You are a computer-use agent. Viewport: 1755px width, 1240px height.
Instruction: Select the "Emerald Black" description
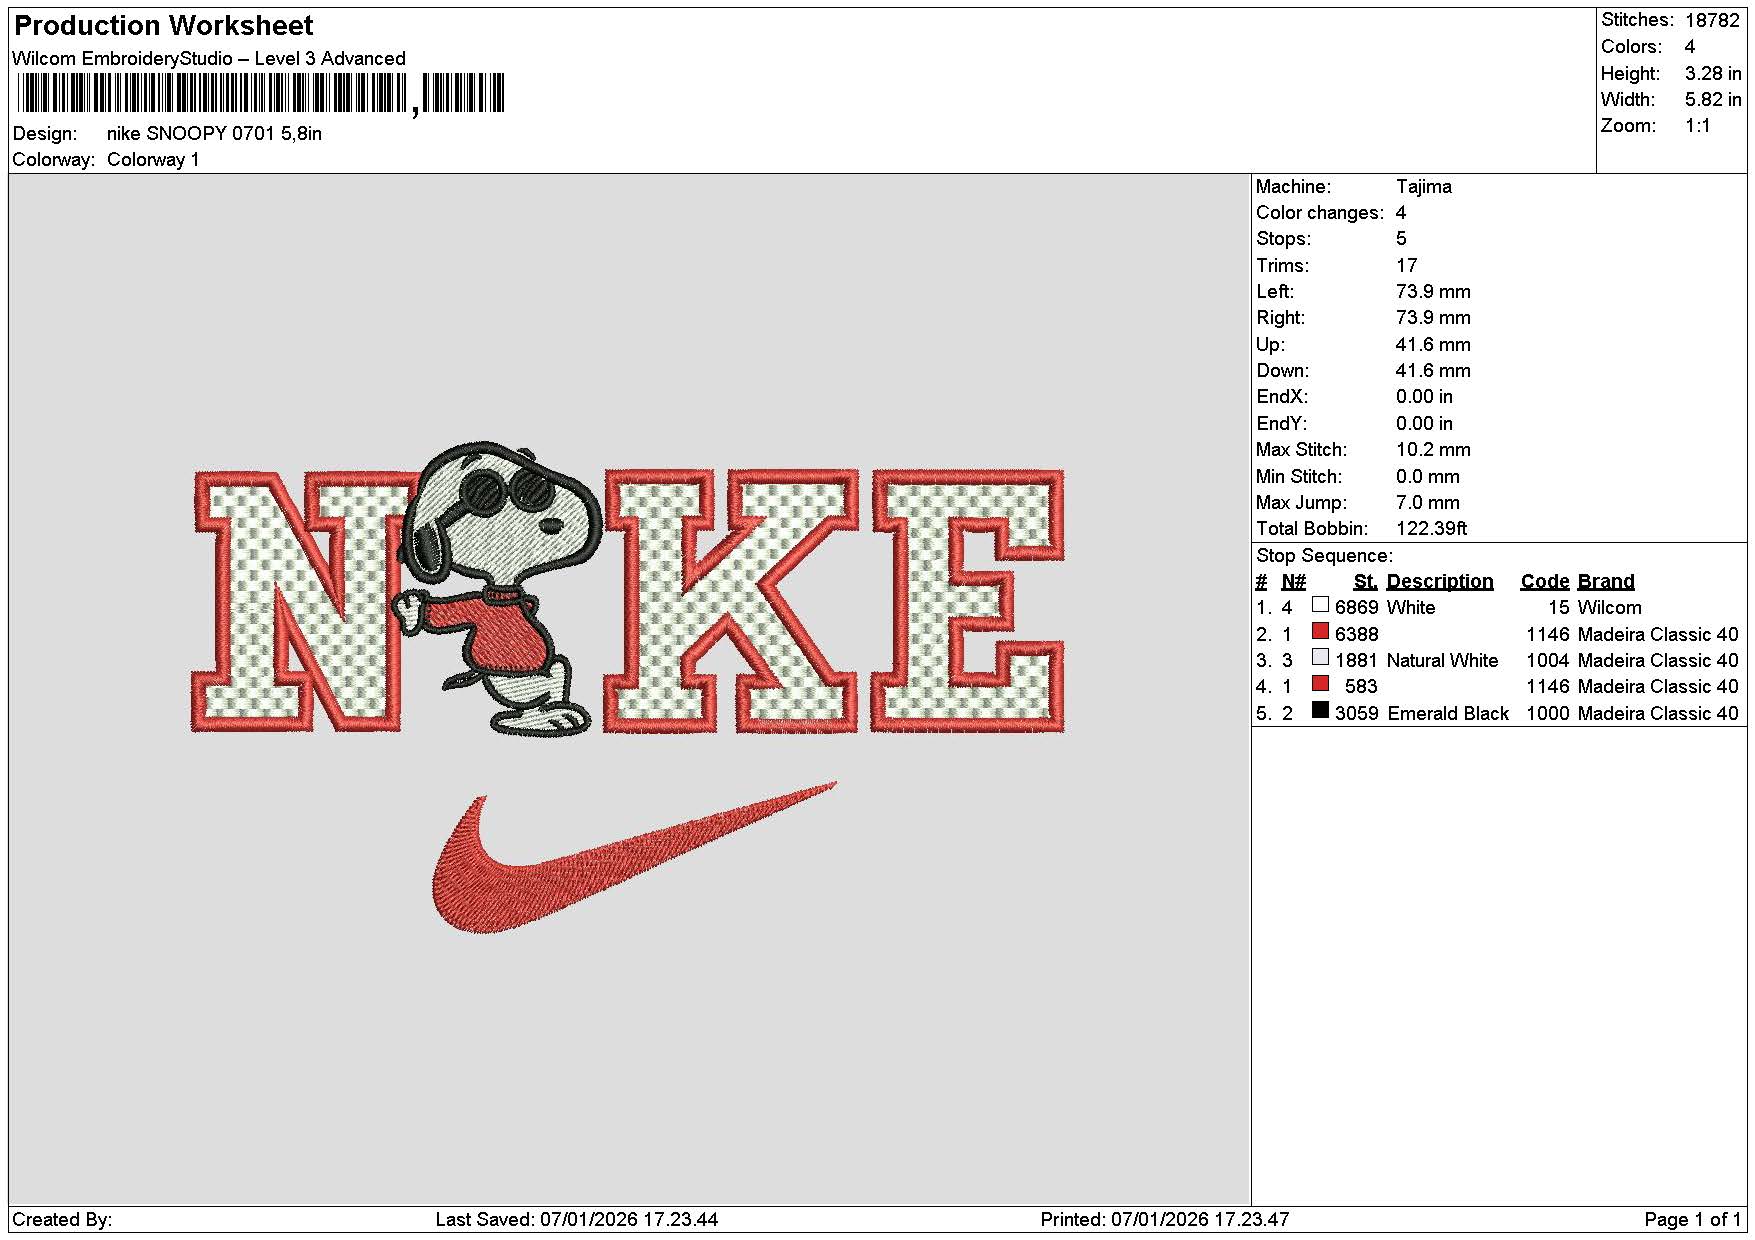[x=1448, y=714]
